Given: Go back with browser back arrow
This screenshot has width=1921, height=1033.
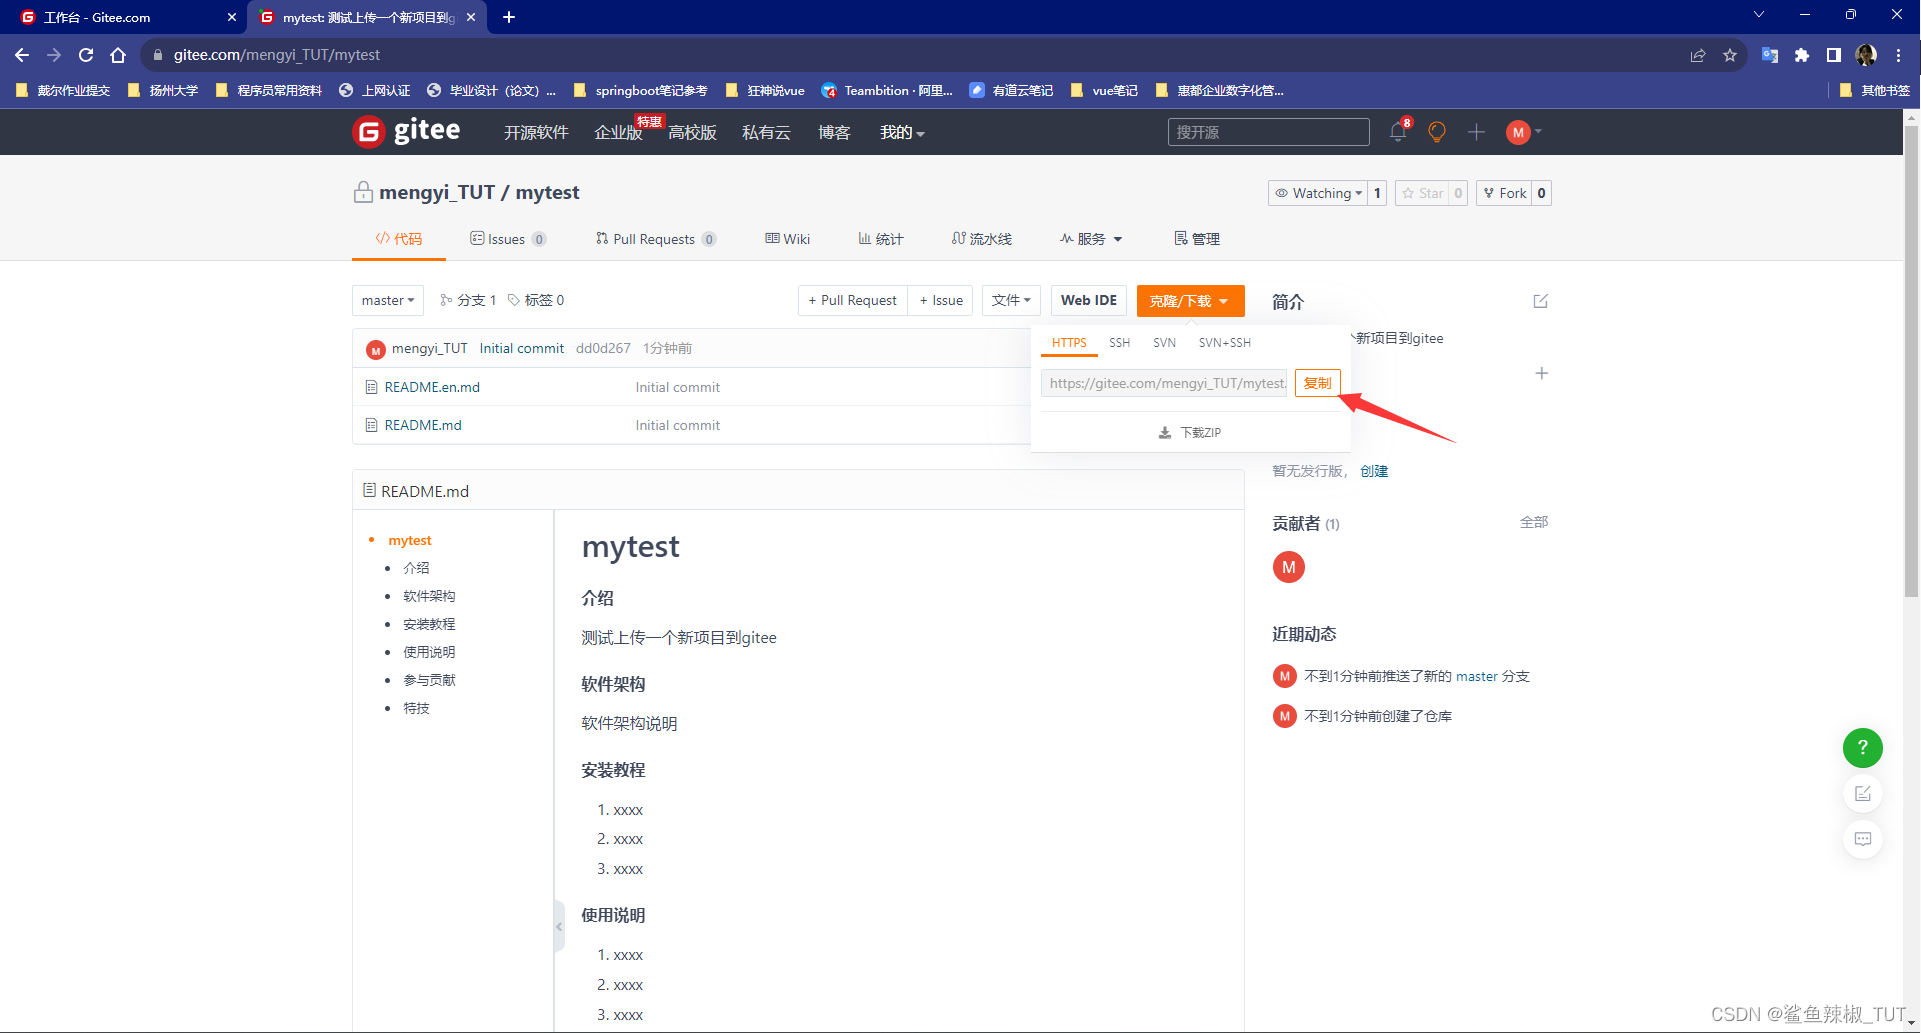Looking at the screenshot, I should coord(22,55).
